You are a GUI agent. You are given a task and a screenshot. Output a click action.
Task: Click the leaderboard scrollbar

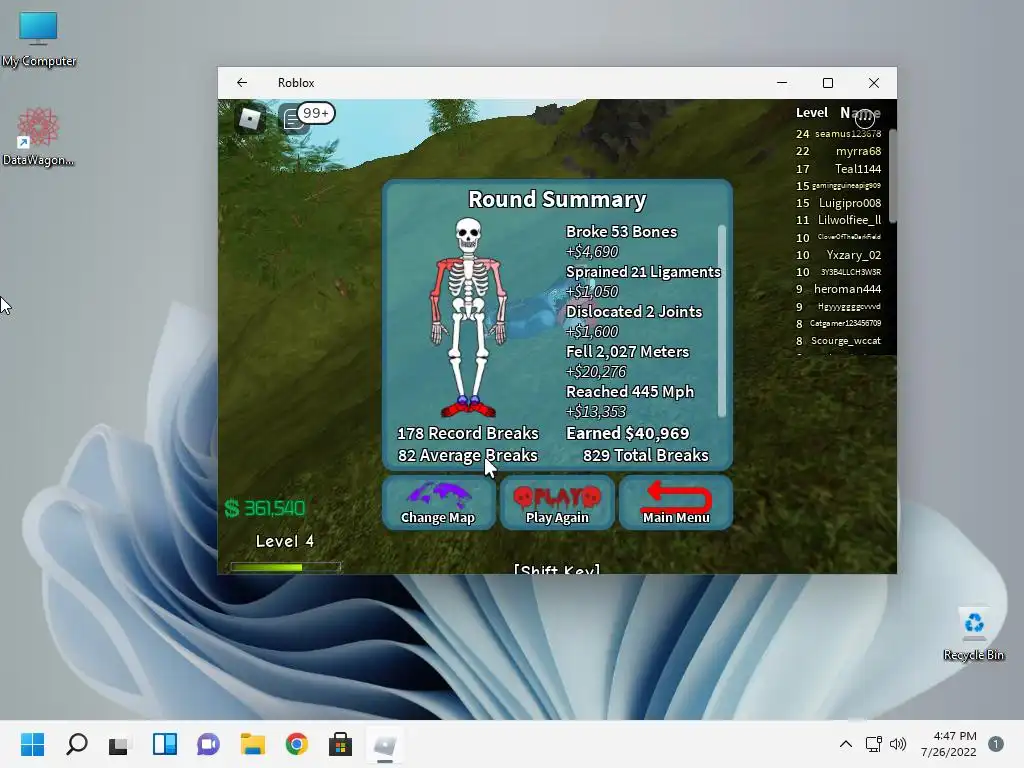pos(892,176)
